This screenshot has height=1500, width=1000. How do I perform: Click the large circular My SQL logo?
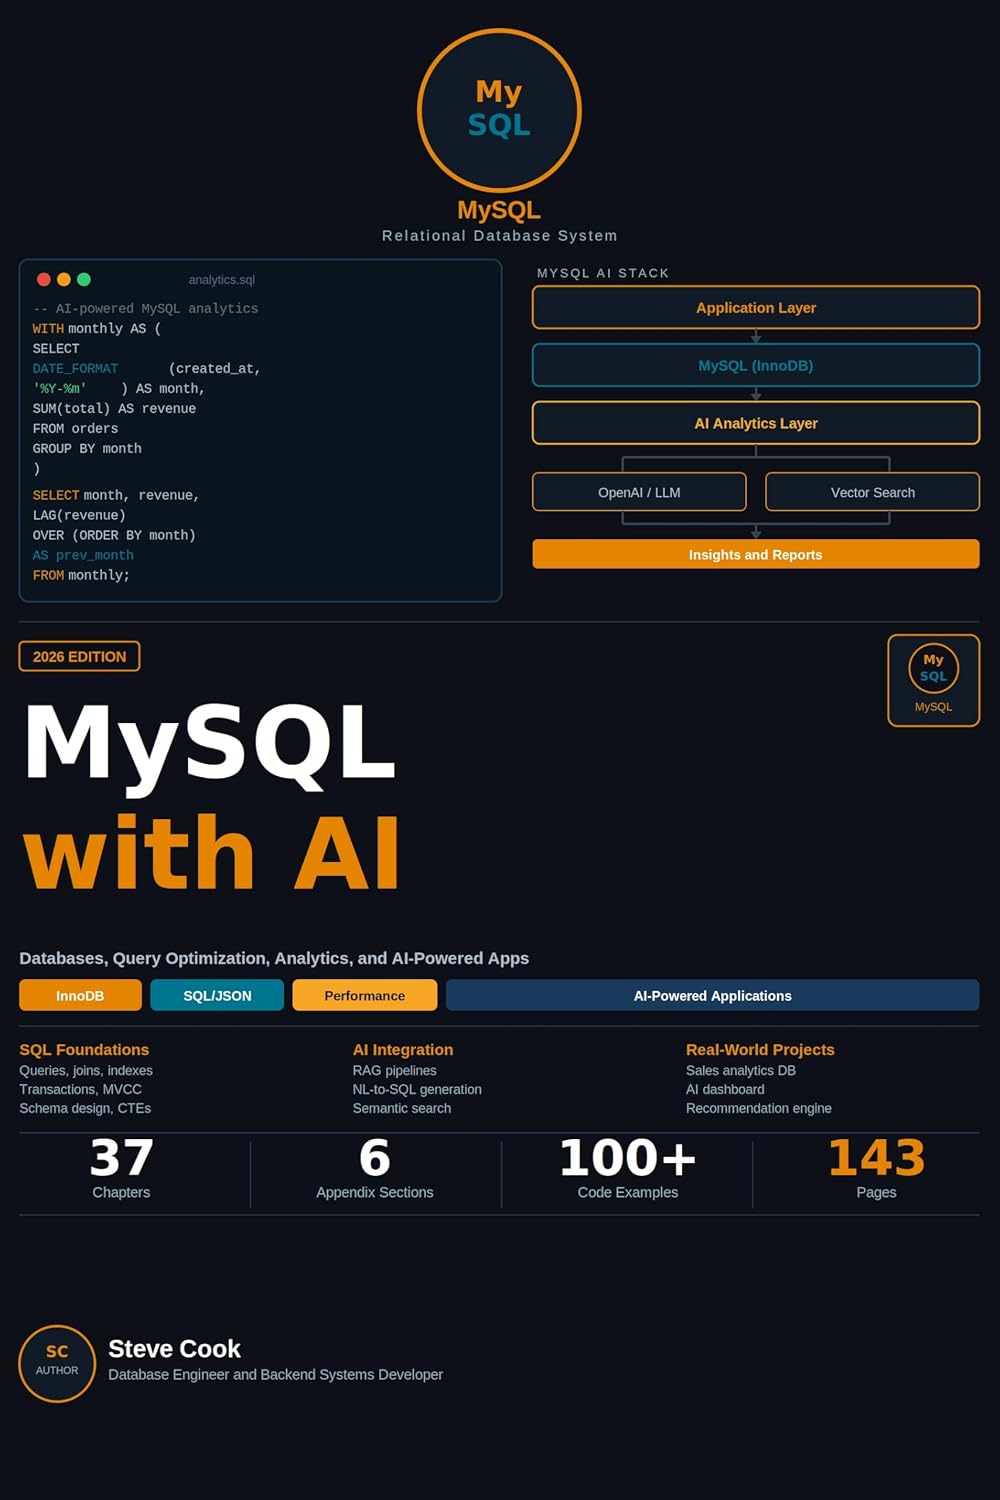click(x=499, y=110)
